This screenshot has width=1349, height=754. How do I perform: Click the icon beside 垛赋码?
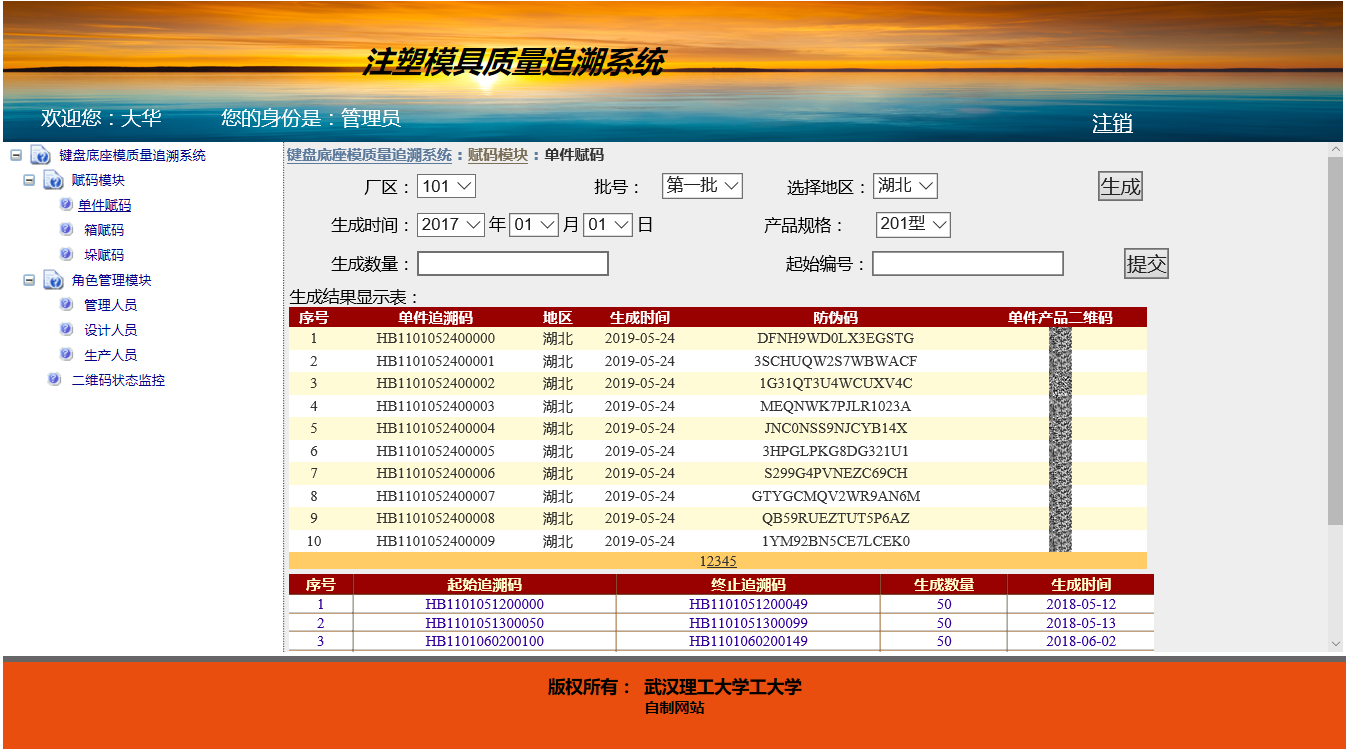(x=66, y=255)
